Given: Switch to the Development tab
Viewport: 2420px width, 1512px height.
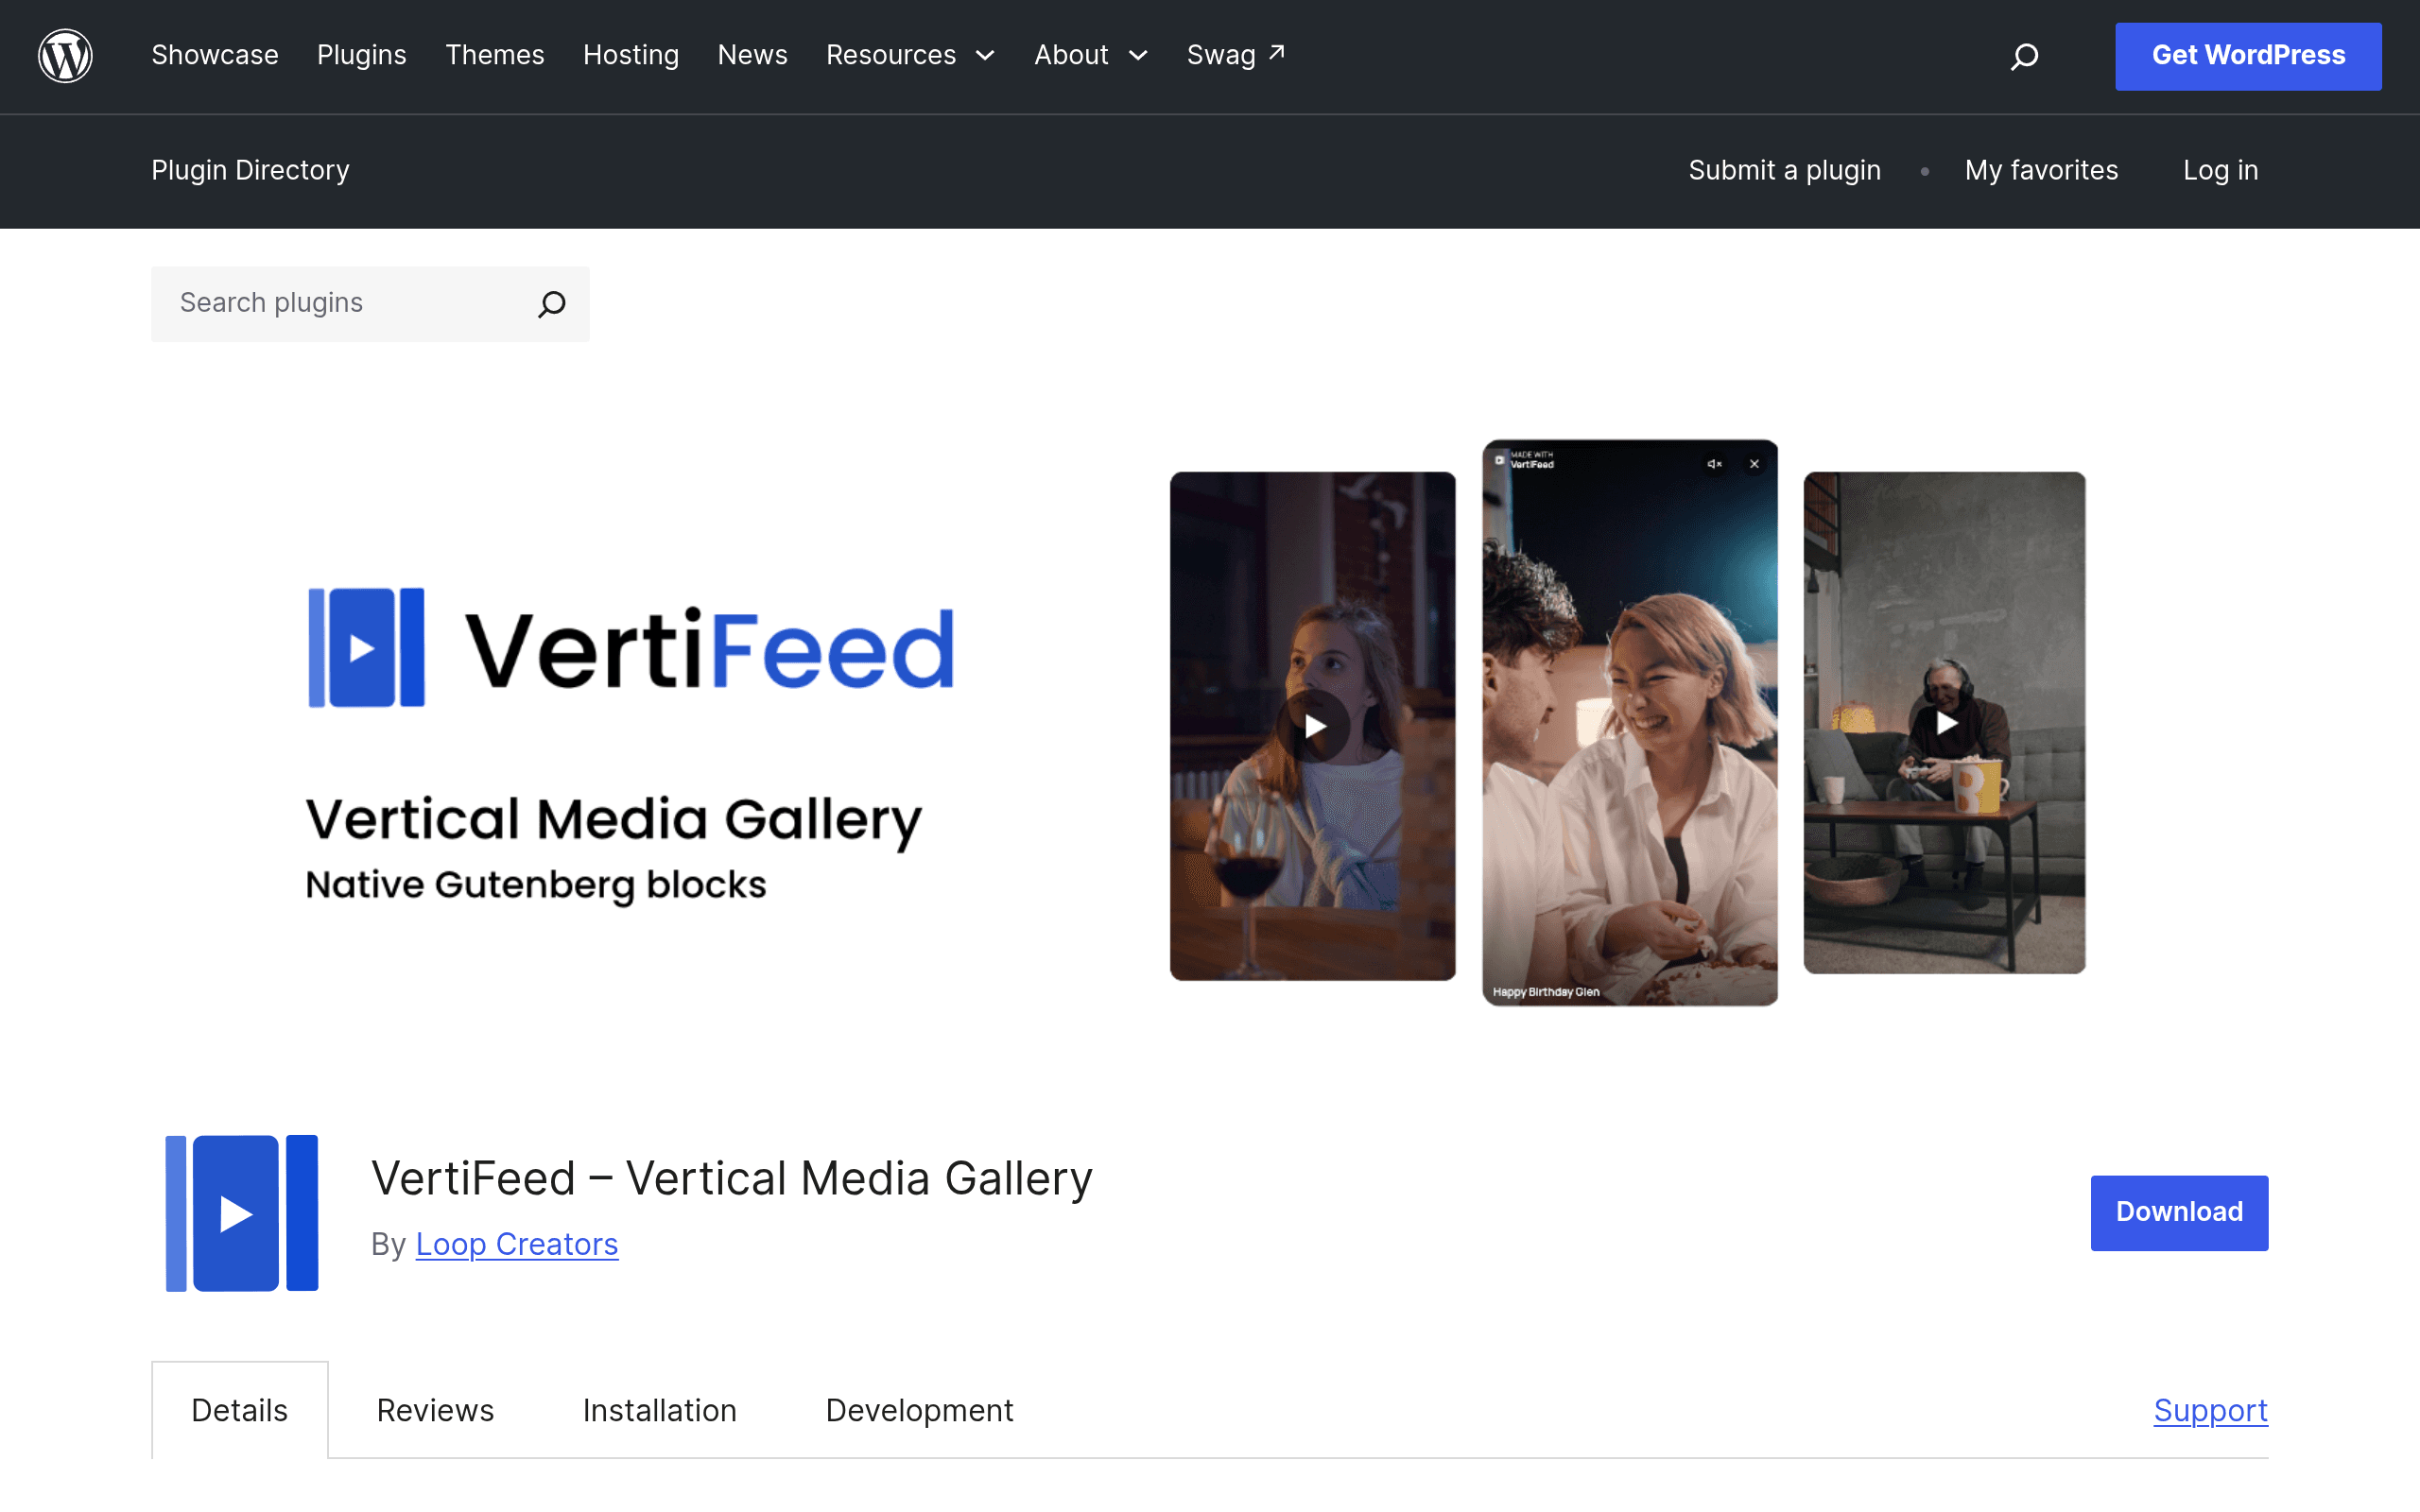Looking at the screenshot, I should [x=919, y=1410].
